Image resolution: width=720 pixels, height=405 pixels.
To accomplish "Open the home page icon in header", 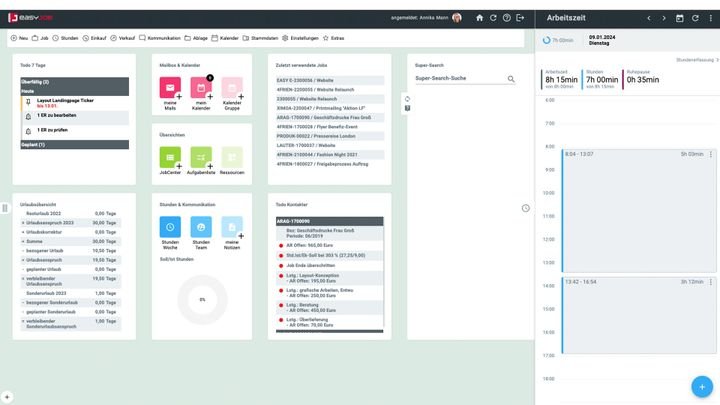I will point(479,18).
